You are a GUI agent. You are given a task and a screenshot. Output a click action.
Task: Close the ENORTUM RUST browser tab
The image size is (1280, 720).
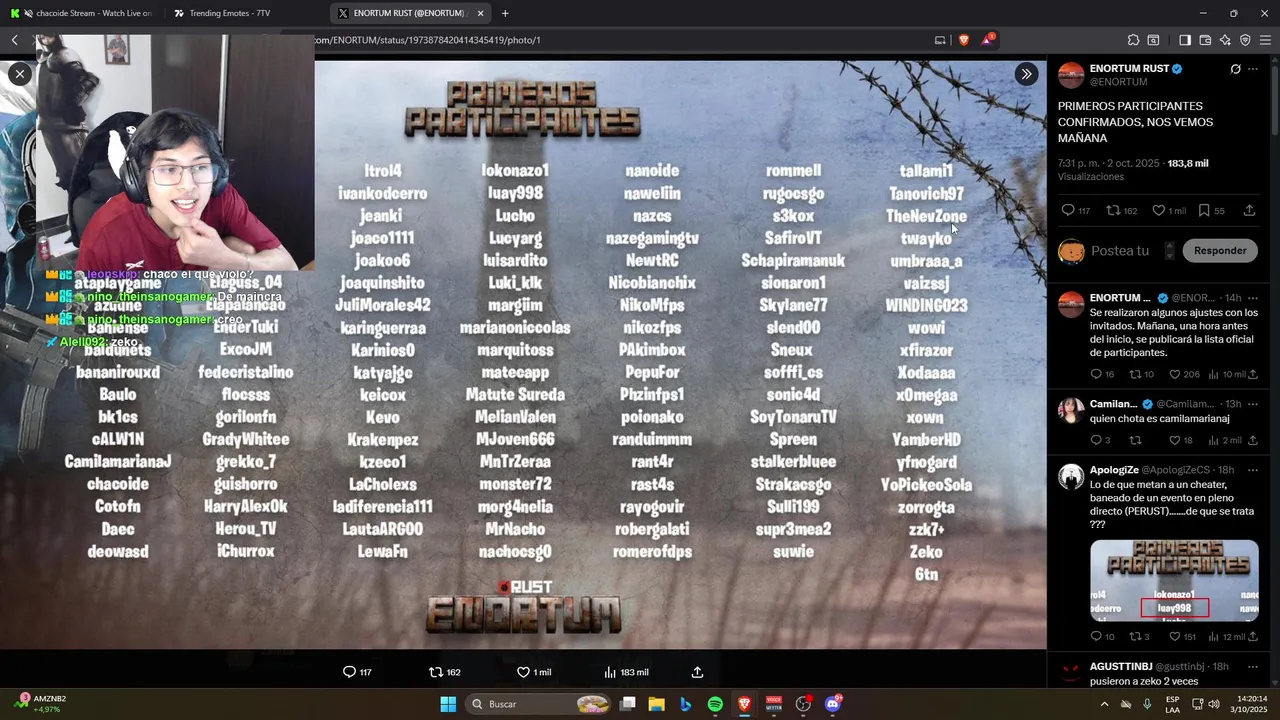click(480, 13)
